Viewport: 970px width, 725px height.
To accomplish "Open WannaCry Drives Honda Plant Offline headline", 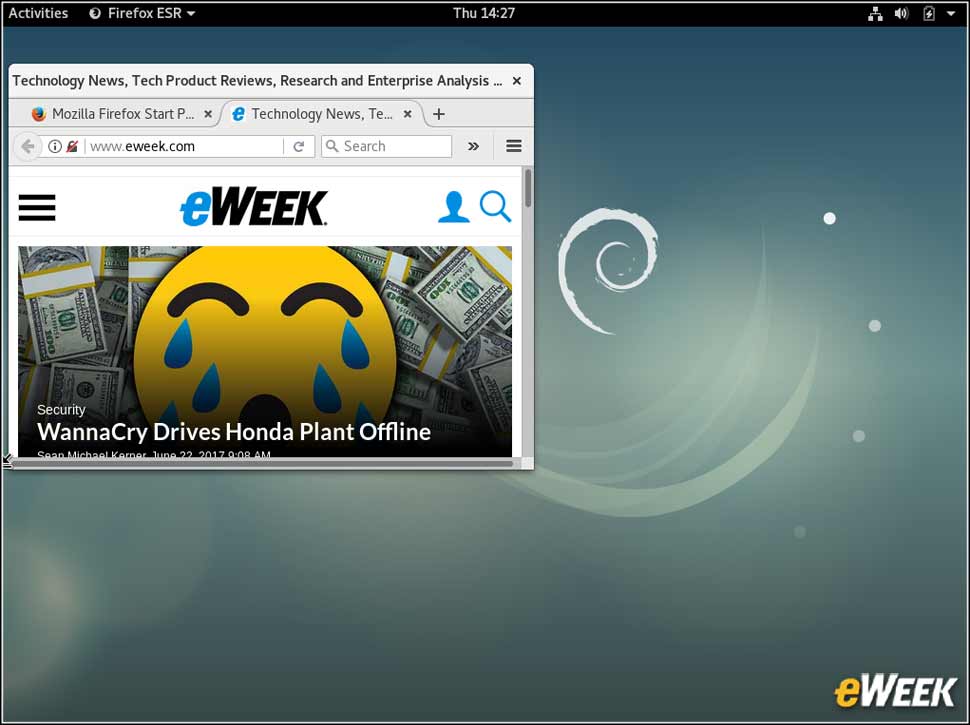I will pyautogui.click(x=234, y=432).
